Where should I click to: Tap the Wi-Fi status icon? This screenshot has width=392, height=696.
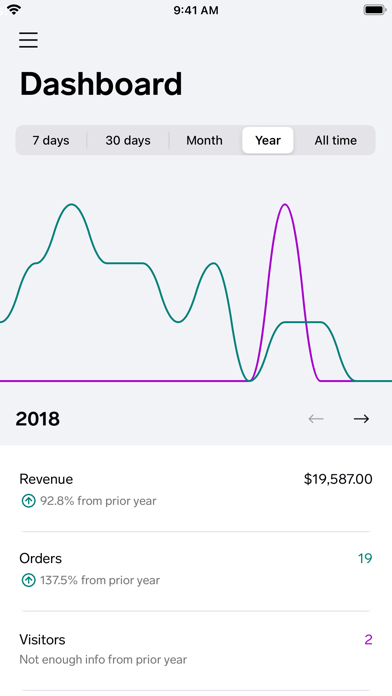coord(14,10)
